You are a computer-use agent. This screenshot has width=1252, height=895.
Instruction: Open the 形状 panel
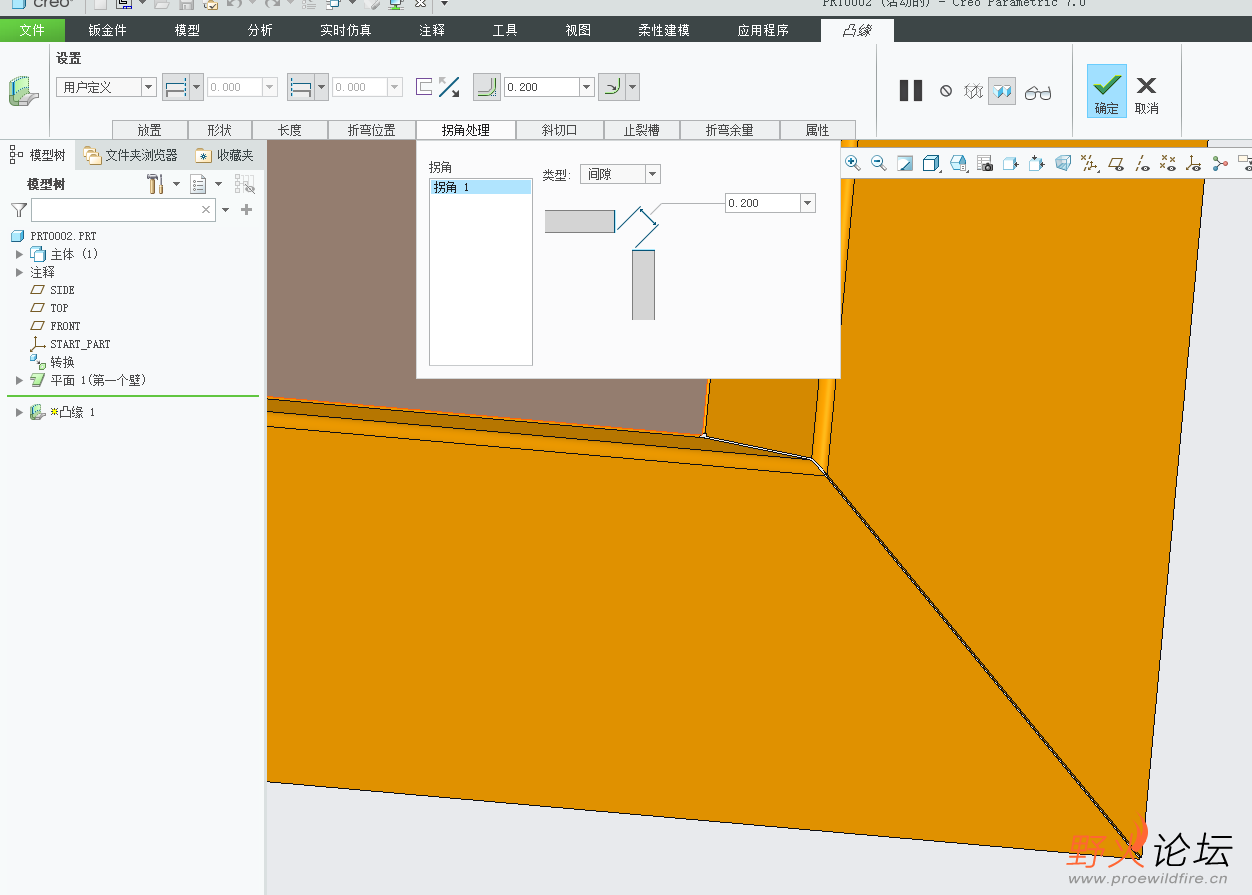point(219,130)
